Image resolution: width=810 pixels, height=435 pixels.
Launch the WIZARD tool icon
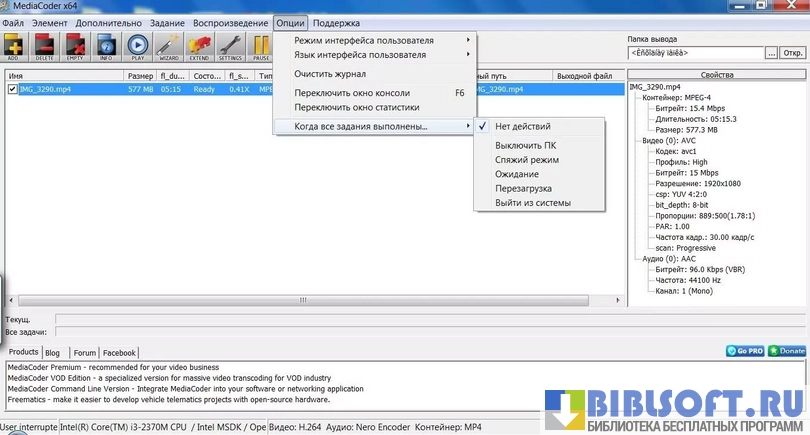(x=168, y=46)
